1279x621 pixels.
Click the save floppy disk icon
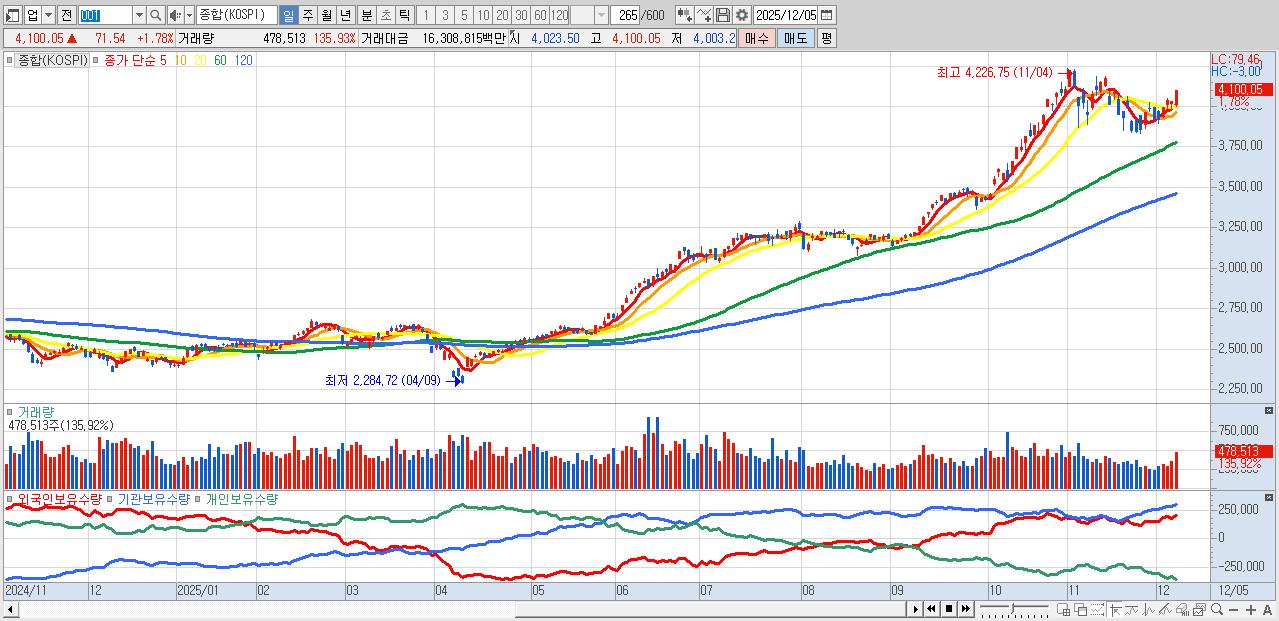723,15
